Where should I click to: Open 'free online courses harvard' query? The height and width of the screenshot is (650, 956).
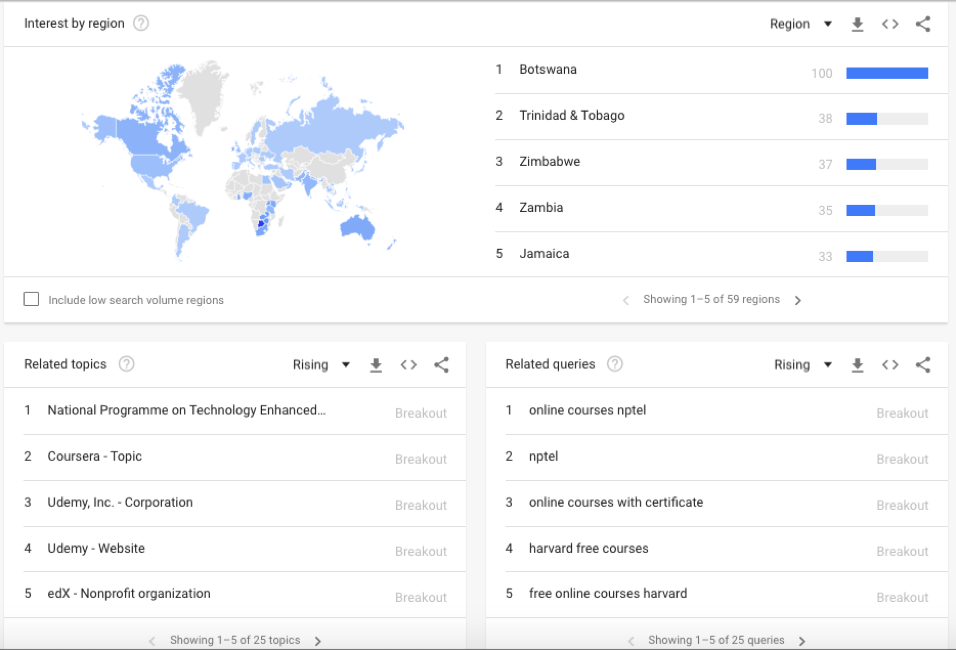pos(608,593)
